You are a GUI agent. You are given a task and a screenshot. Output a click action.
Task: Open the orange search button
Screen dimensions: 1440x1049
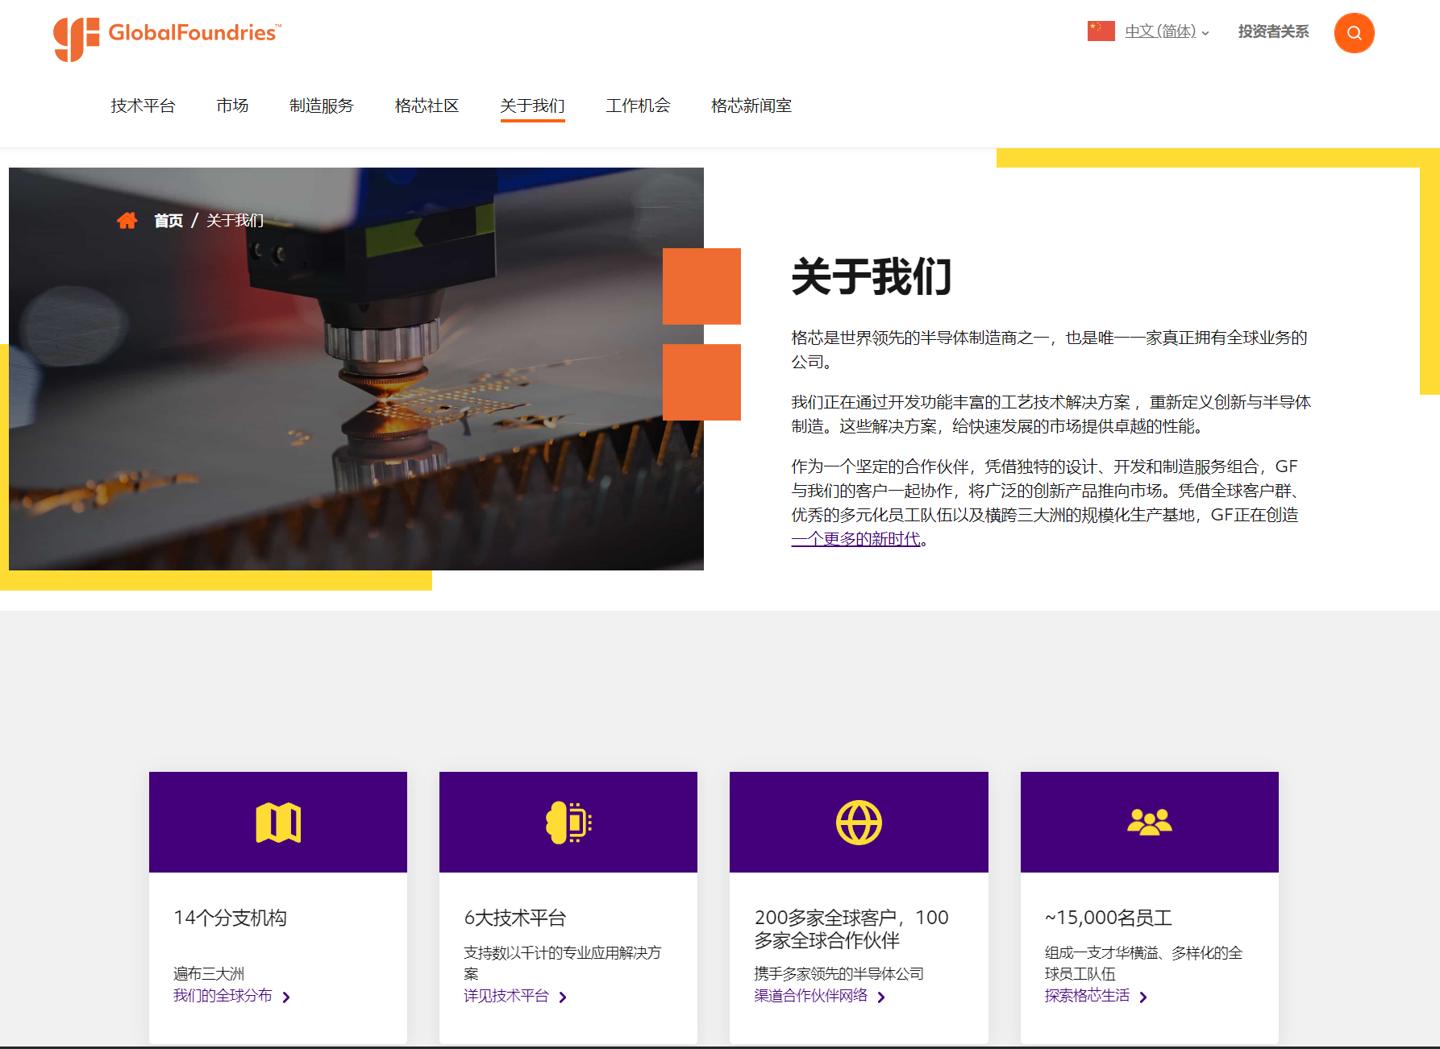click(1353, 33)
